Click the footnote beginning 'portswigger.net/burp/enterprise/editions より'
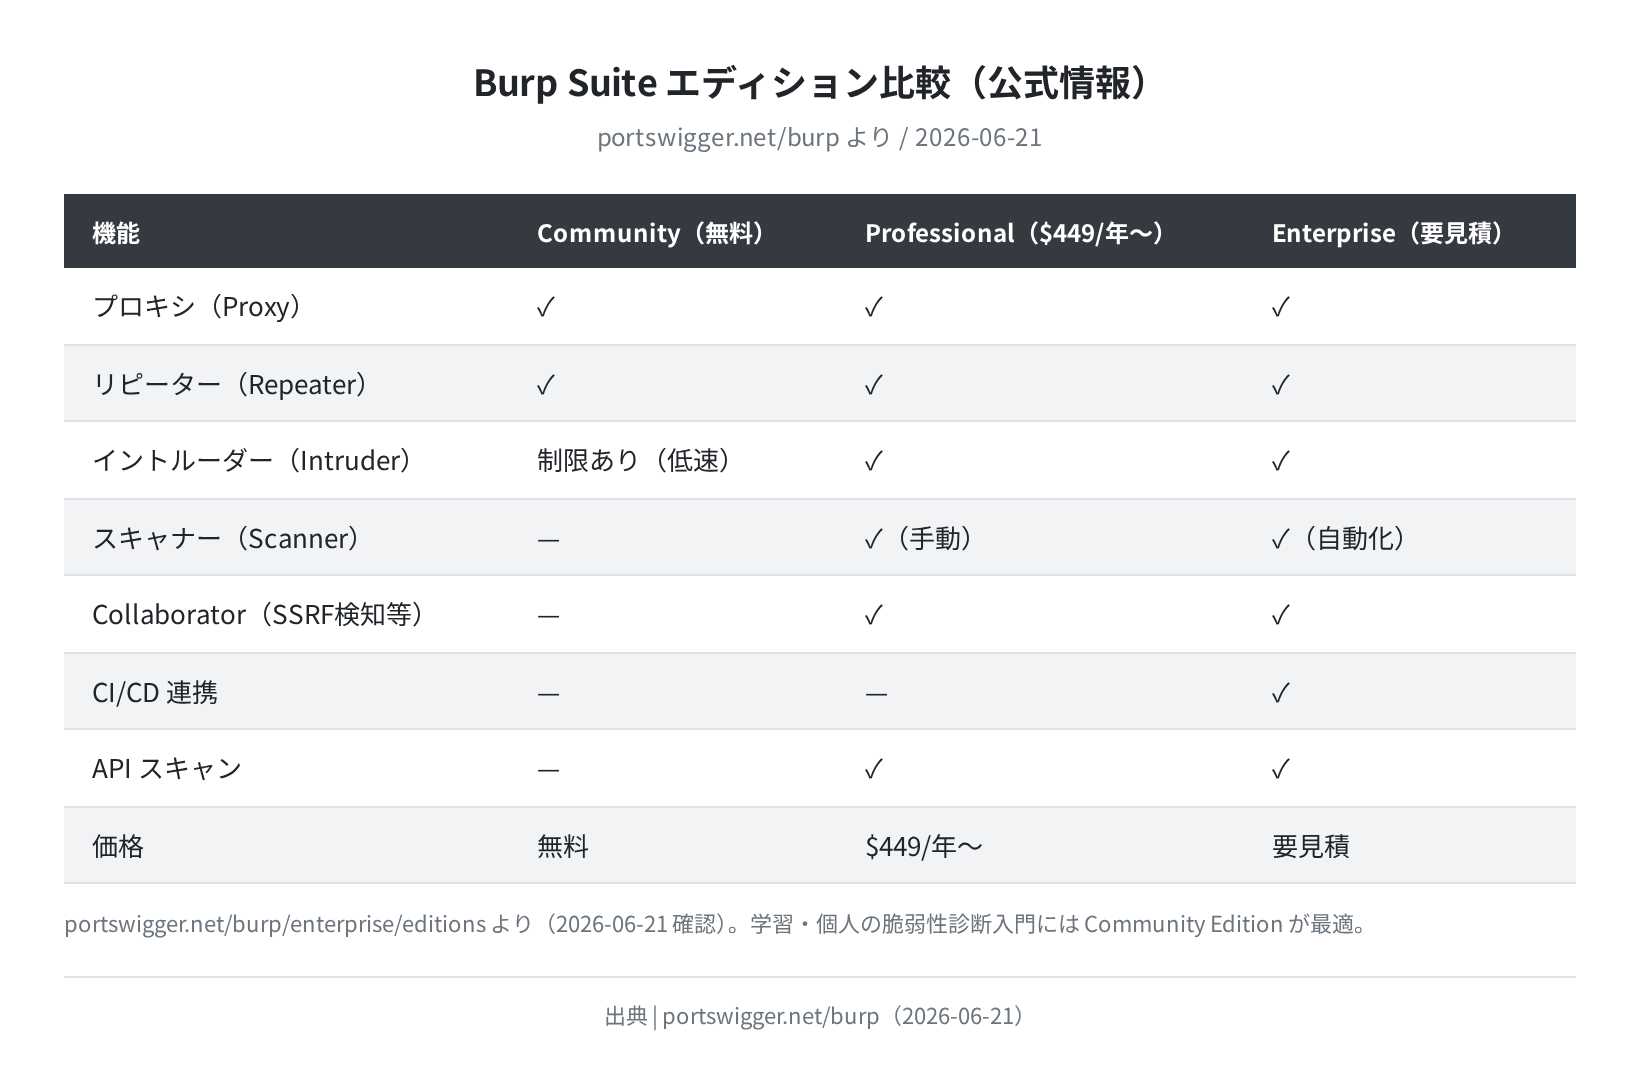The height and width of the screenshot is (1070, 1640). [717, 923]
